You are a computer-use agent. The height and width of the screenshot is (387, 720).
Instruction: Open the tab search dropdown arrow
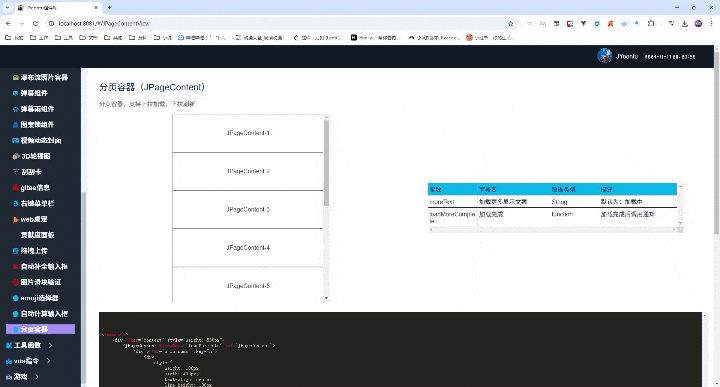click(7, 7)
